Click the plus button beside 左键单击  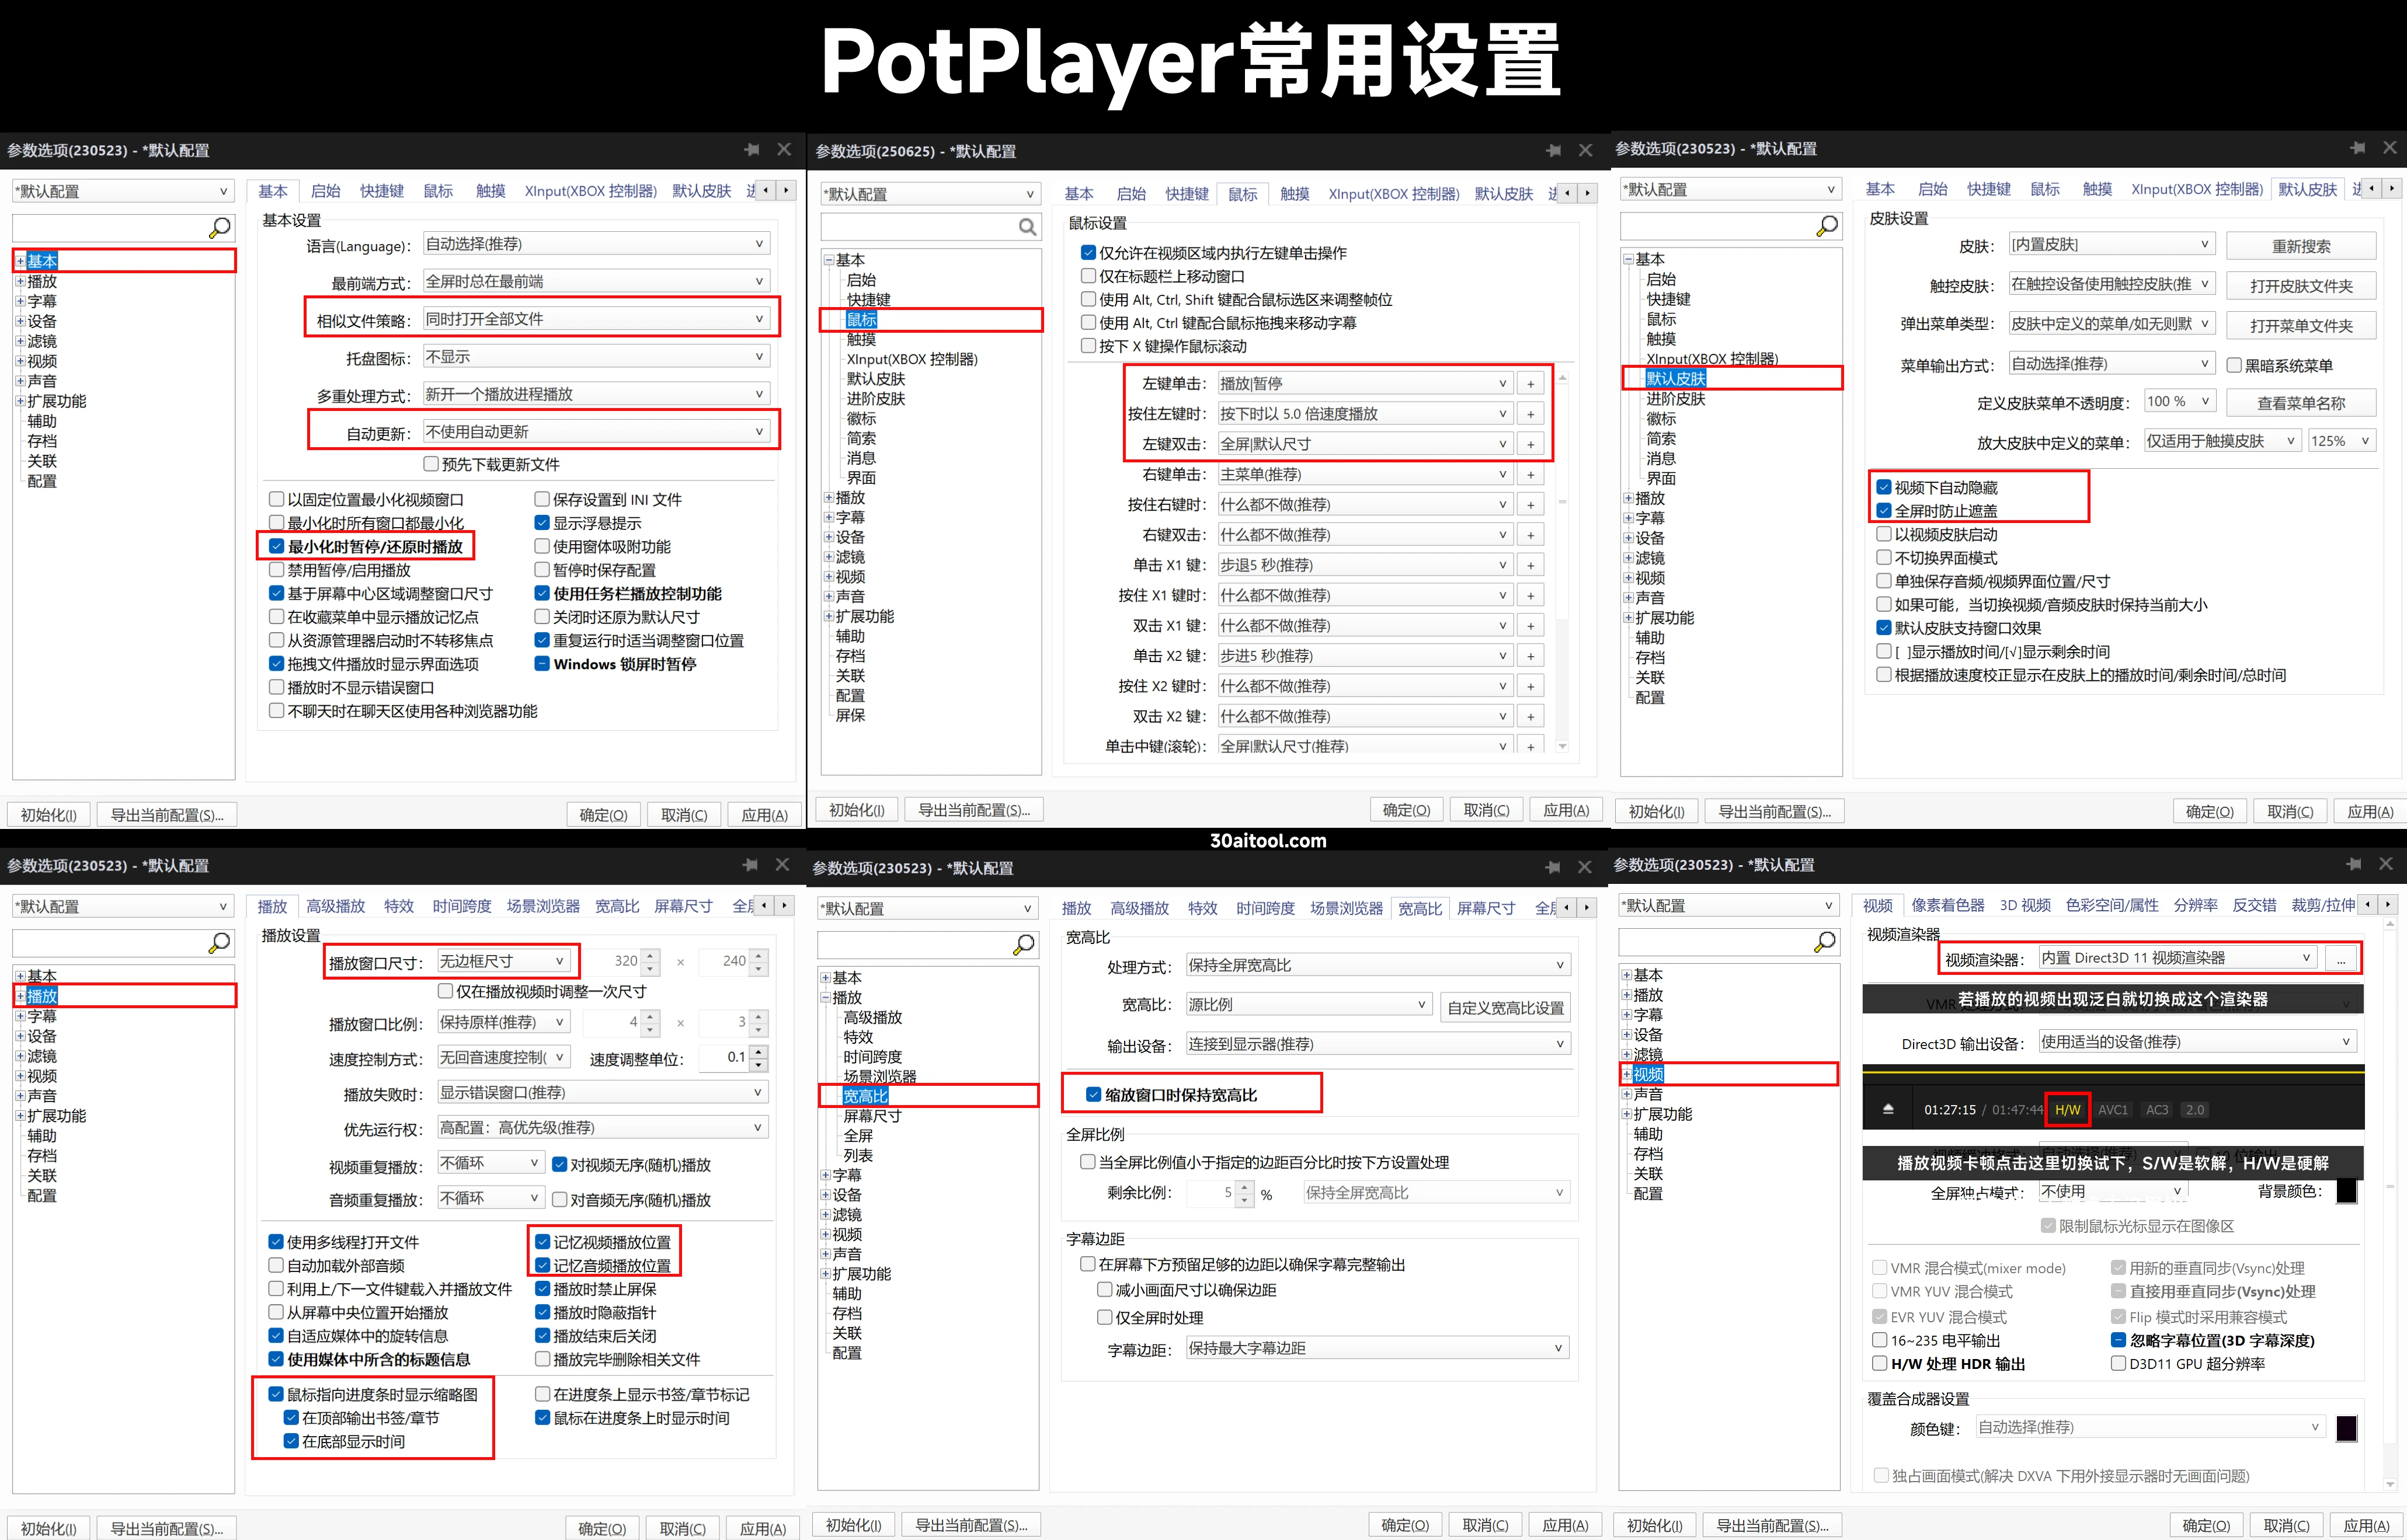coord(1530,384)
